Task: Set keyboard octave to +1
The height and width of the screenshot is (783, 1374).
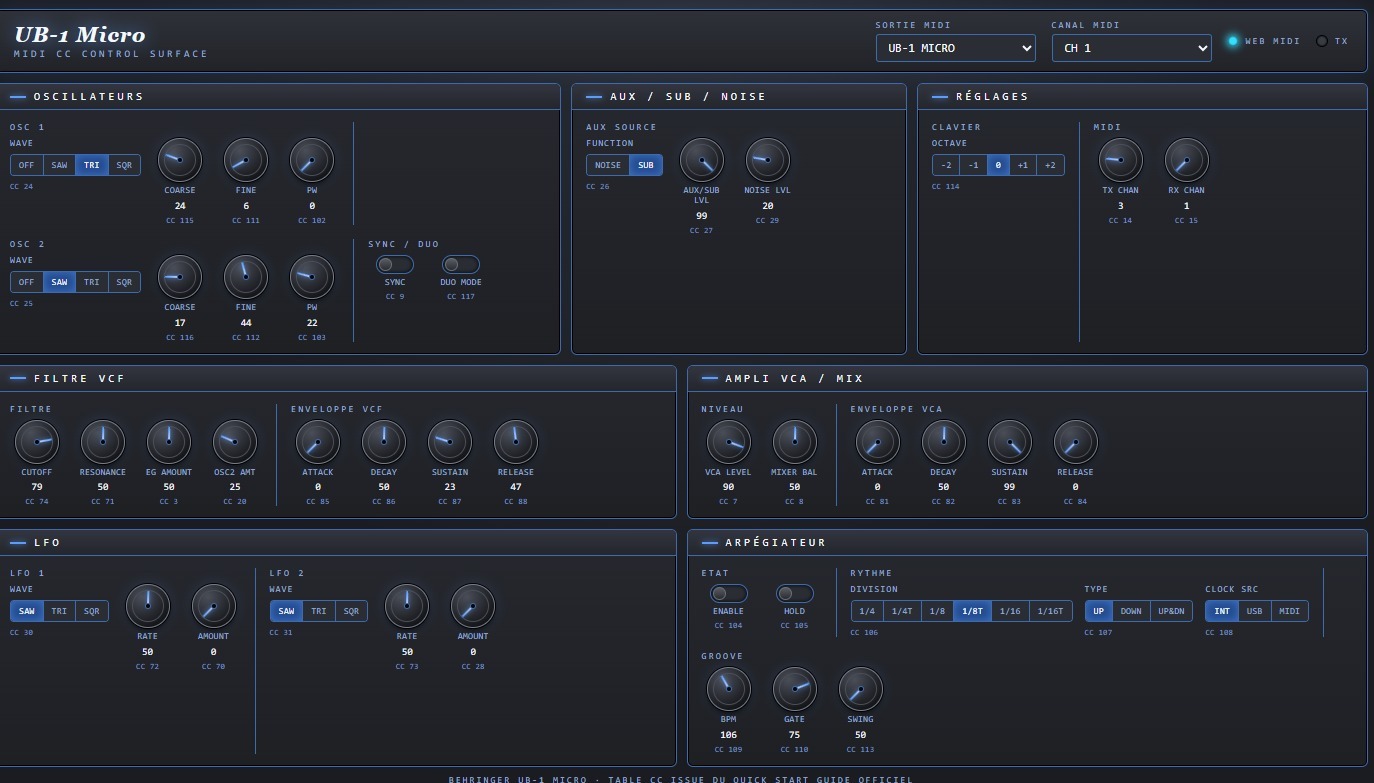Action: [x=1022, y=165]
